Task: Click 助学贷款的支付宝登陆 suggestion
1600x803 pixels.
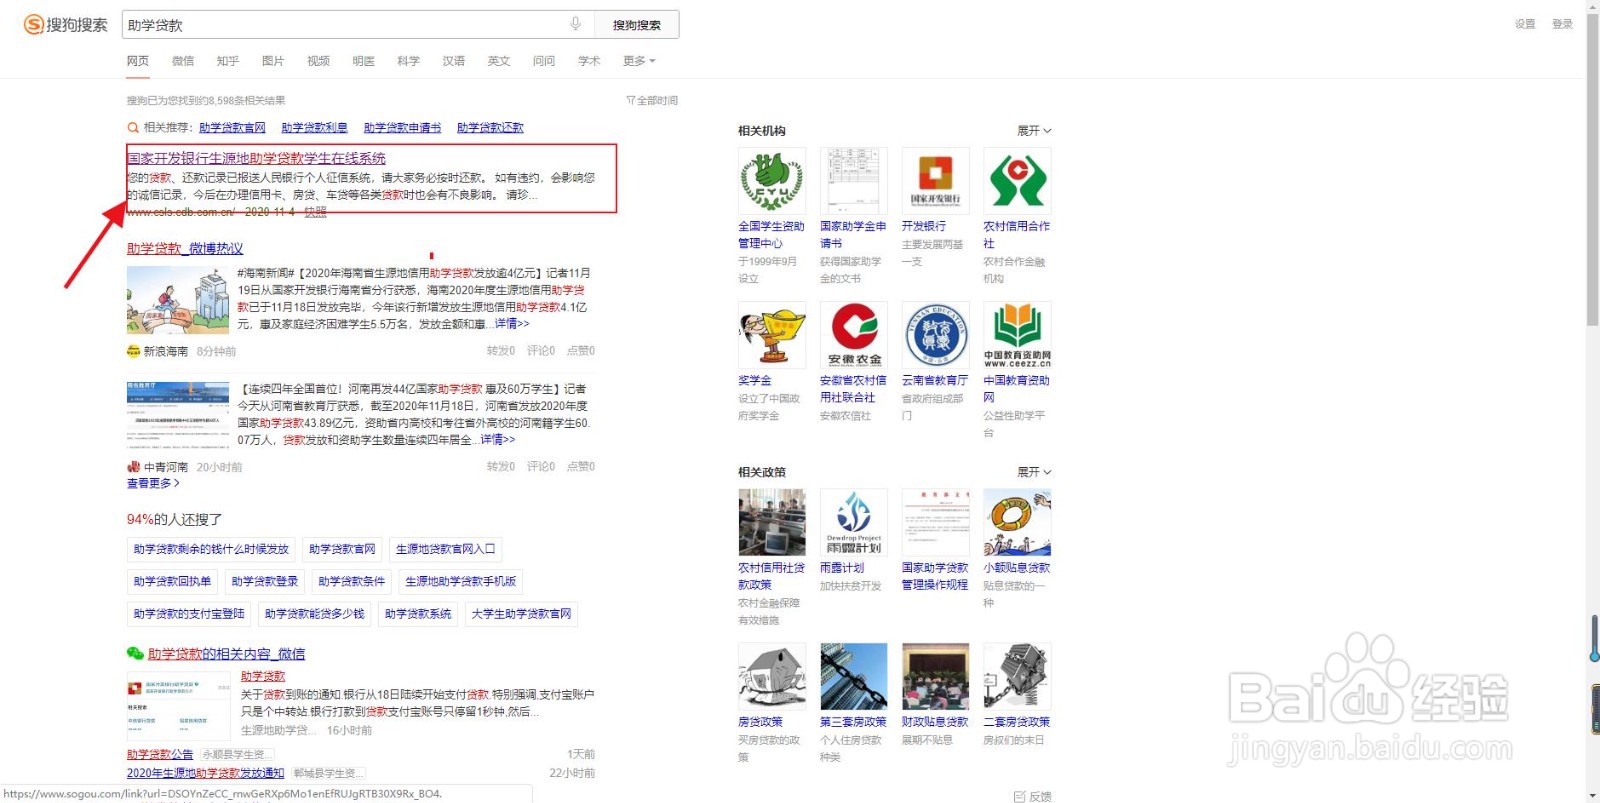Action: point(189,614)
